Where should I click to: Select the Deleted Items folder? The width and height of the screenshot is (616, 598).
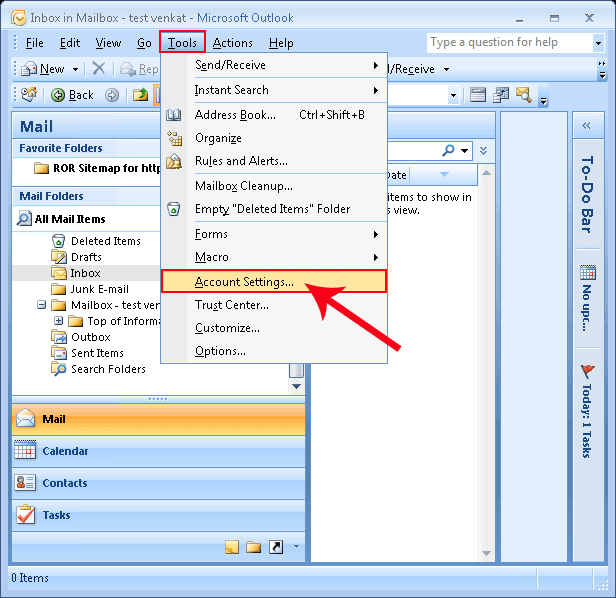point(96,241)
